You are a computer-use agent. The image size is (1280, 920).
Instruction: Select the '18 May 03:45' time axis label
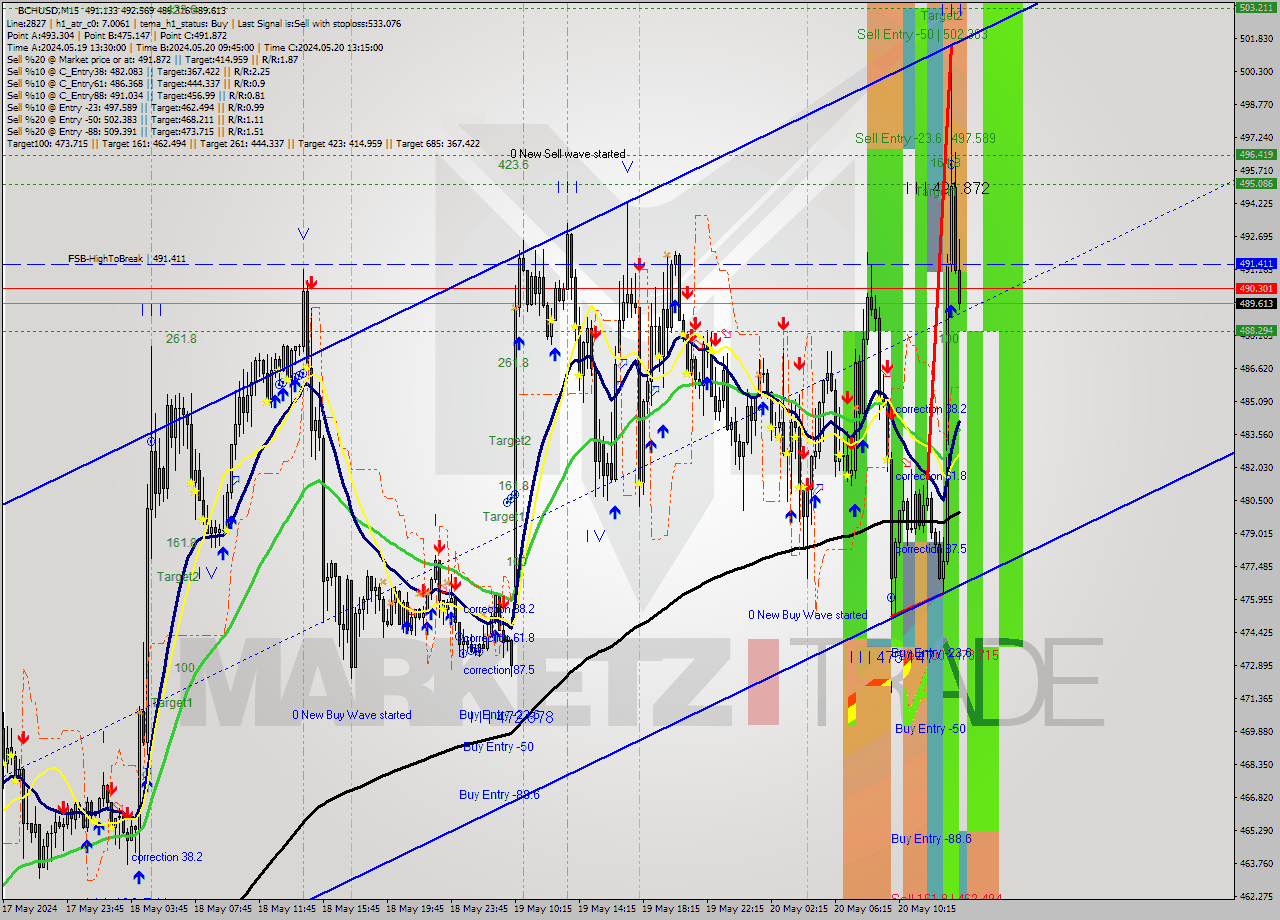[x=161, y=909]
